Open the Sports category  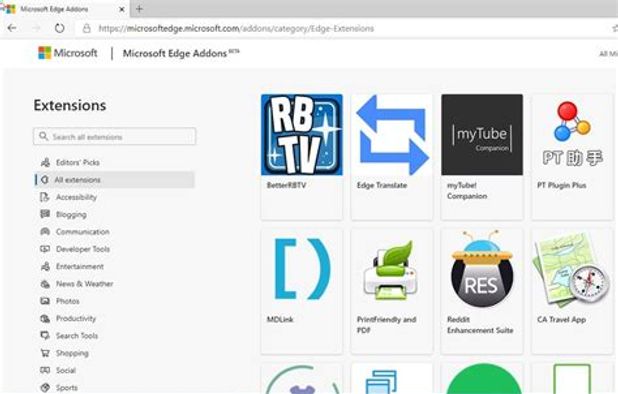(67, 388)
